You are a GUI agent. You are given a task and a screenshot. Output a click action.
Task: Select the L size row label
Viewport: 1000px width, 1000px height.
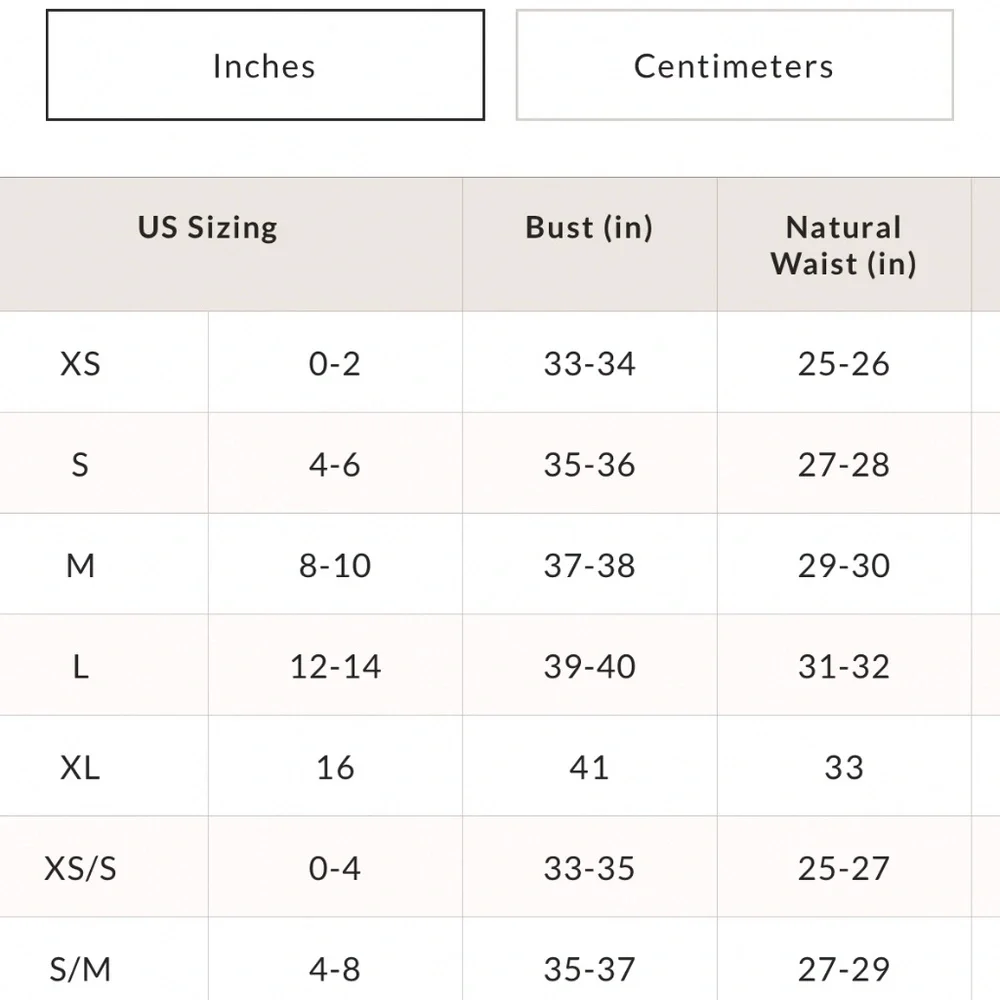point(81,666)
